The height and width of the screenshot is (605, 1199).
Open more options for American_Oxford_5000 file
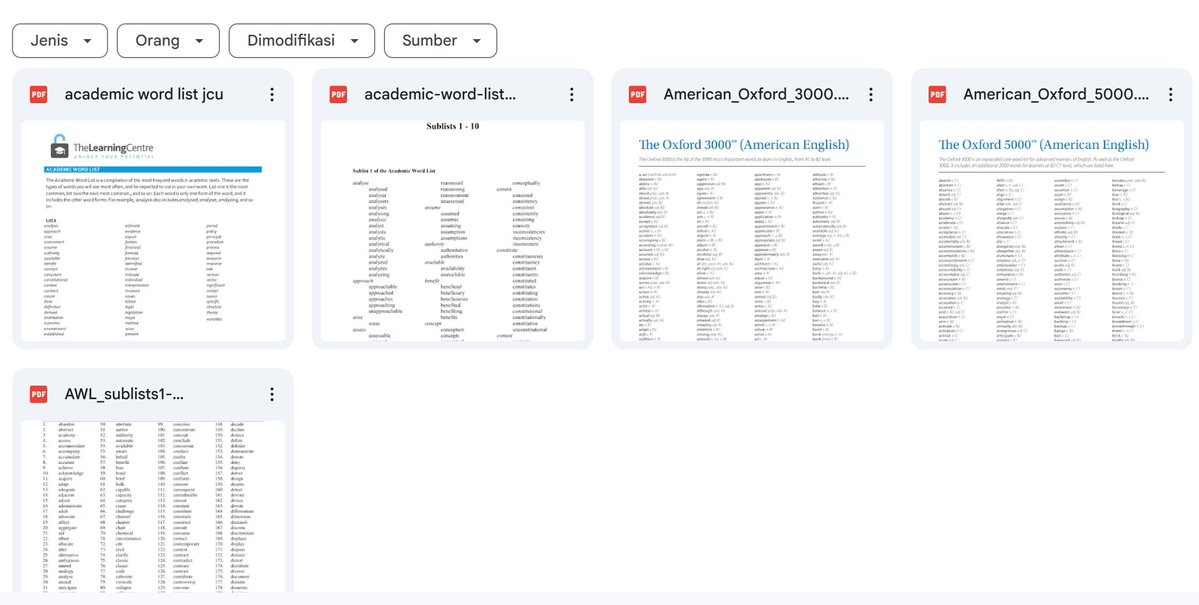[x=1171, y=95]
